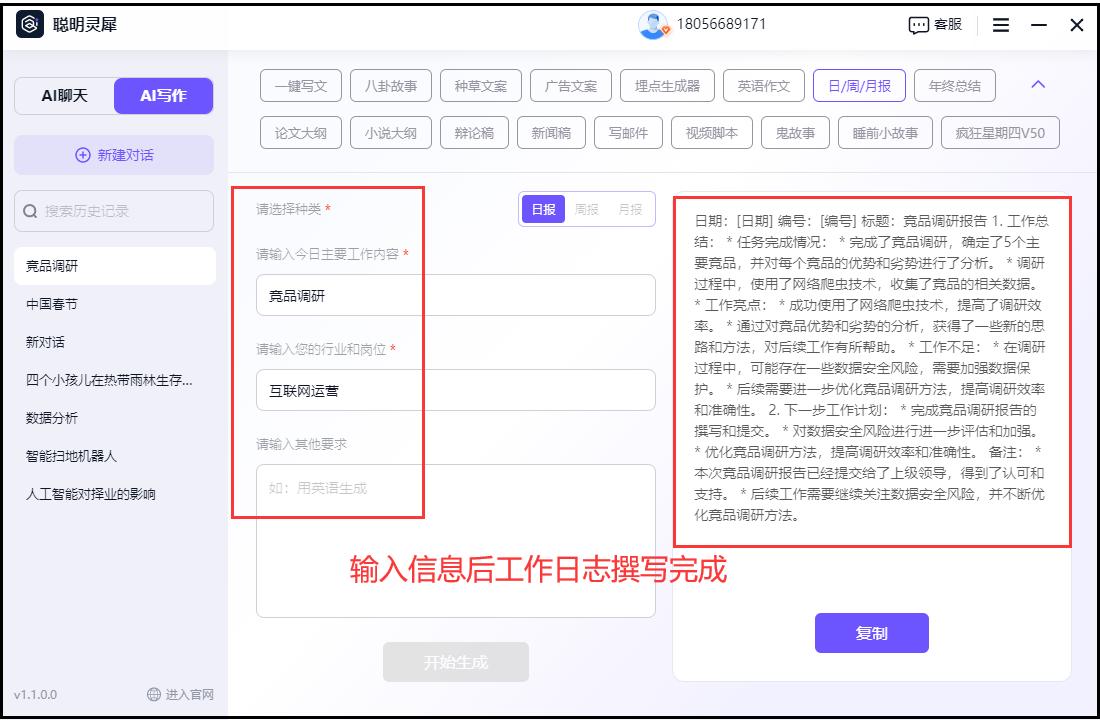Click the 复制 copy button
The image size is (1100, 720).
coord(870,632)
